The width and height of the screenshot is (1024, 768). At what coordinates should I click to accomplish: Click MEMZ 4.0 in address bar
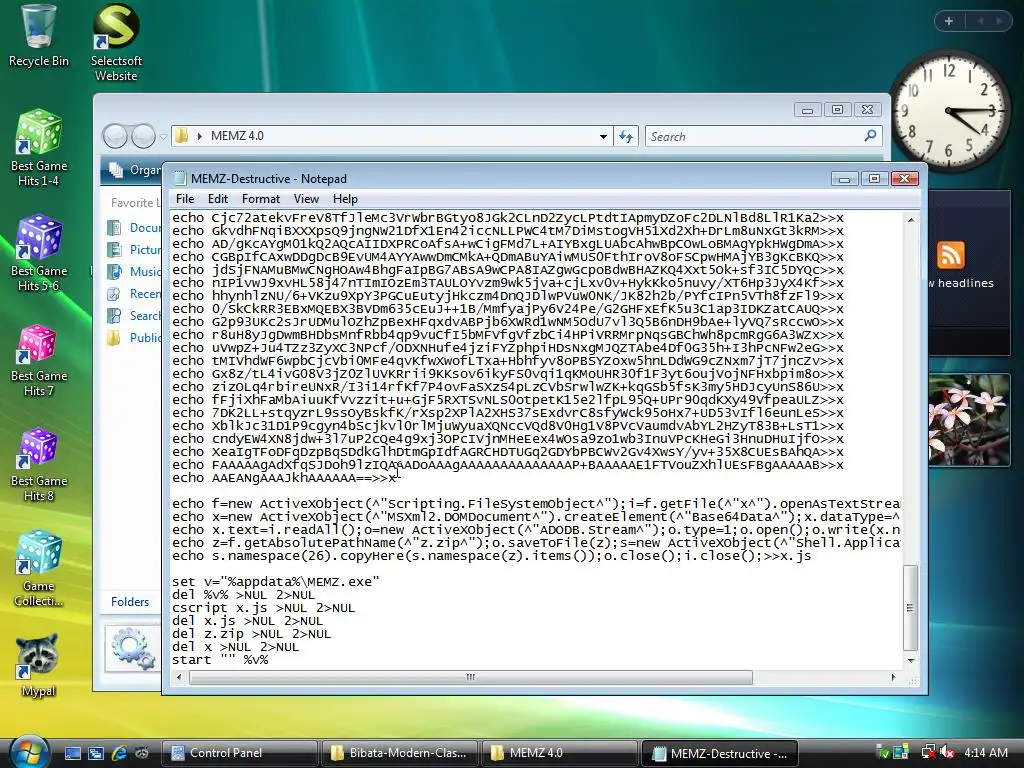(x=237, y=136)
